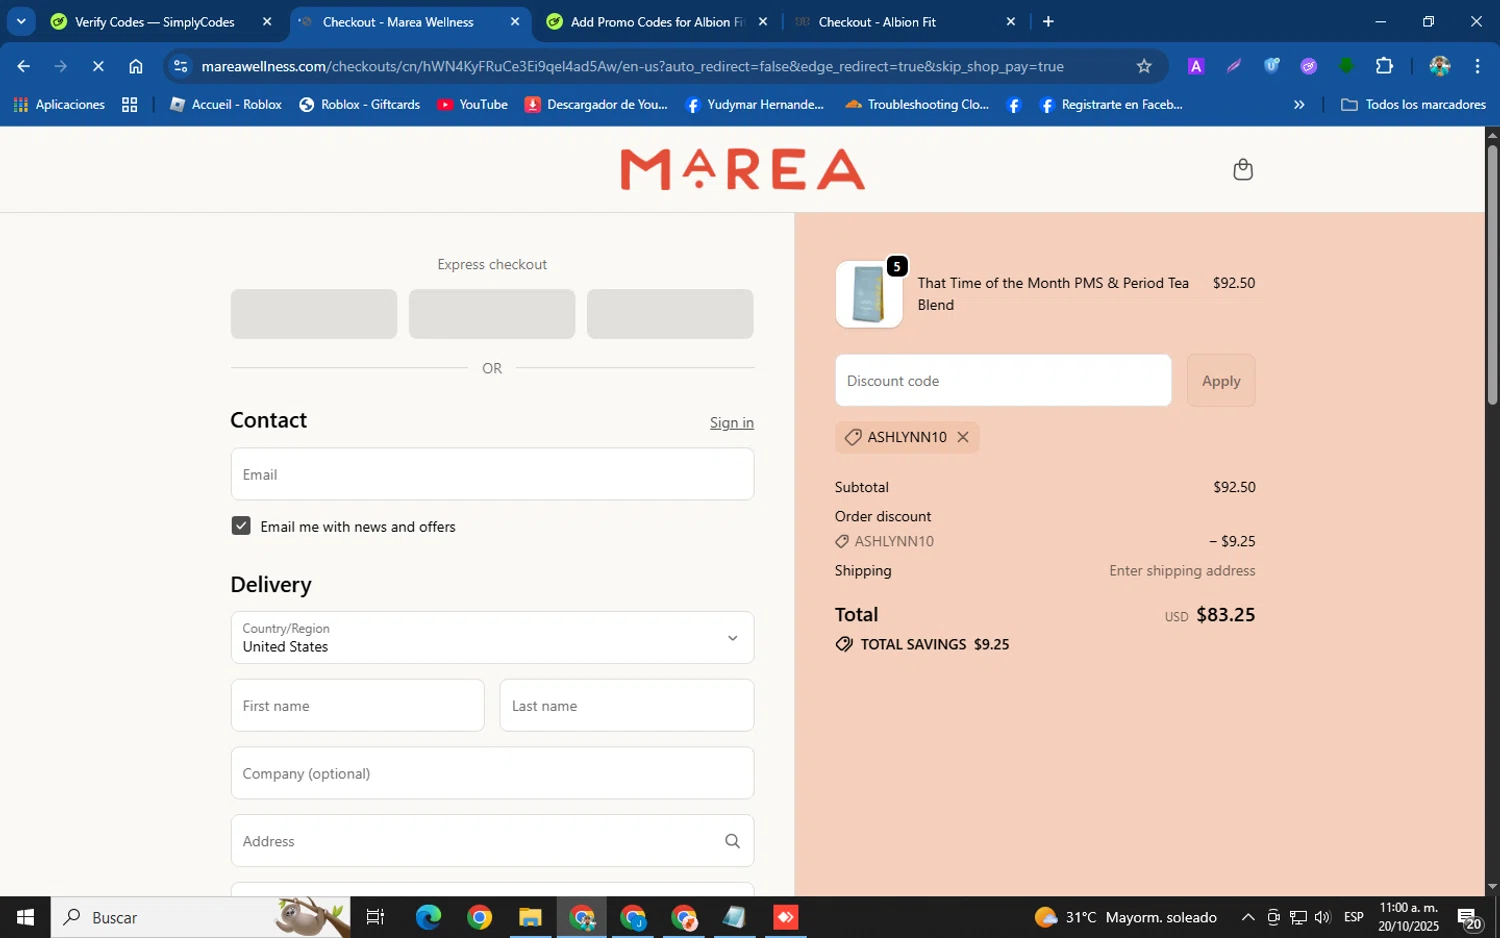1500x938 pixels.
Task: Bookmark this page with the star icon
Action: point(1144,66)
